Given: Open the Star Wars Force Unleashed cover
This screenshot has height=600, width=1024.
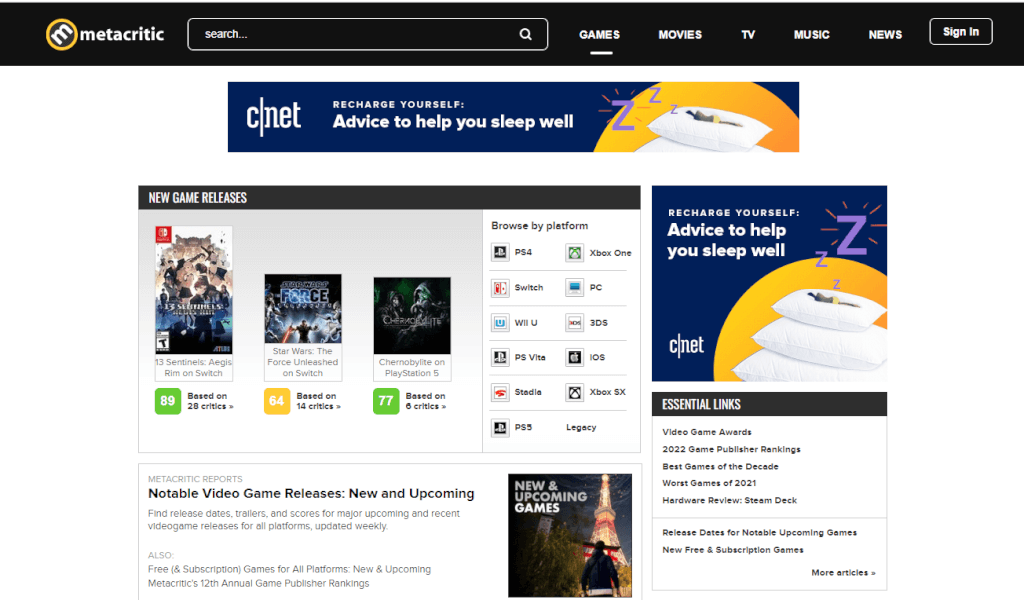Looking at the screenshot, I should 303,309.
